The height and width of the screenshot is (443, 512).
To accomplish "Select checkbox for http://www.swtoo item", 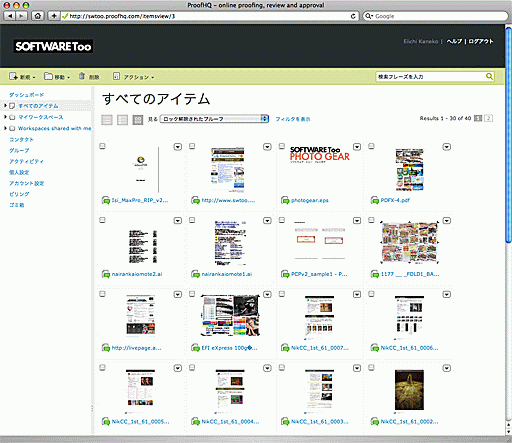I will click(192, 146).
